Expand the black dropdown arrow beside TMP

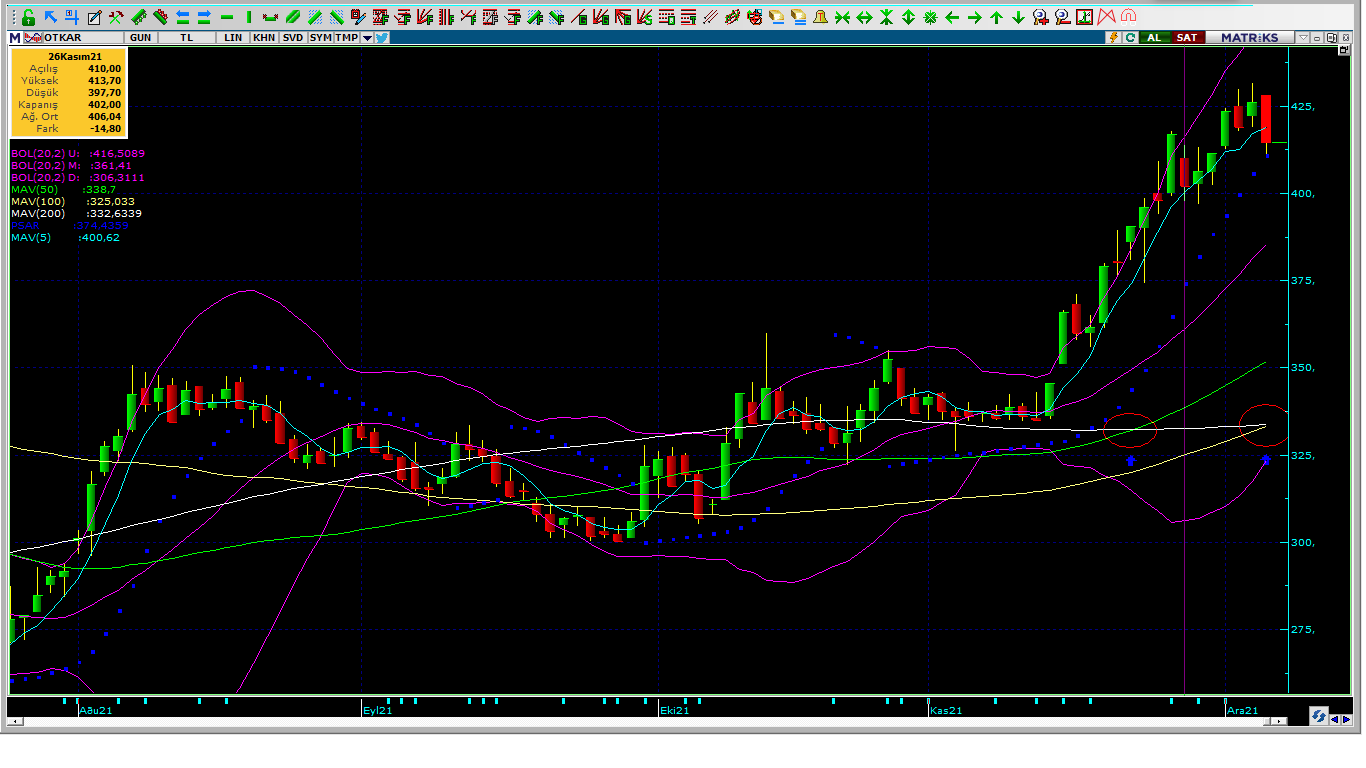pos(367,37)
